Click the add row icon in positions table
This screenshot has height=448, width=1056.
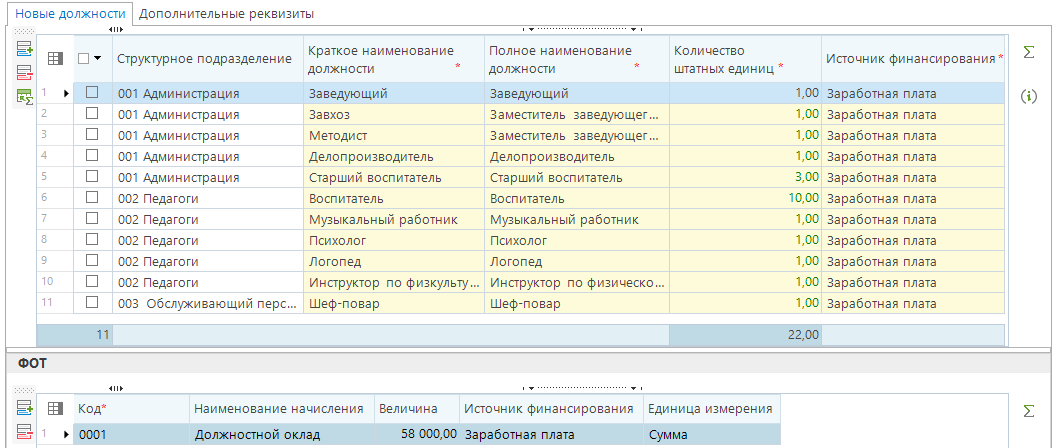pos(25,49)
